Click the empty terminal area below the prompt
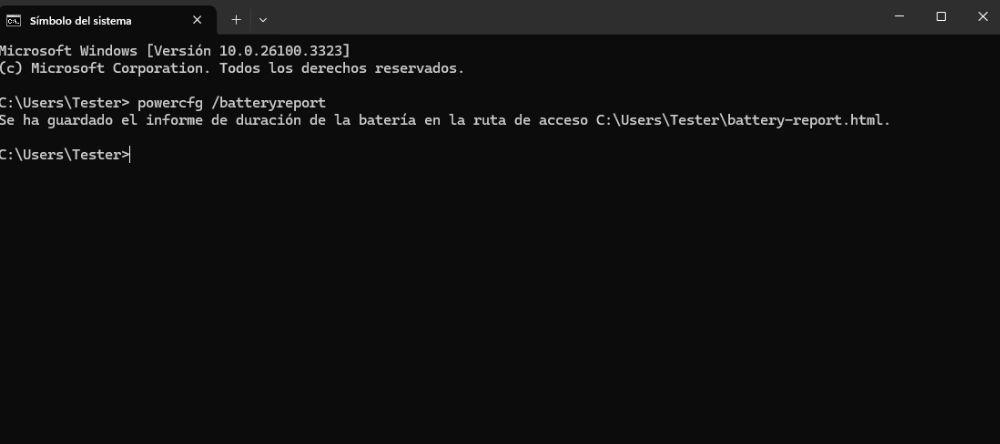Screen dimensions: 1000x444 (500, 300)
